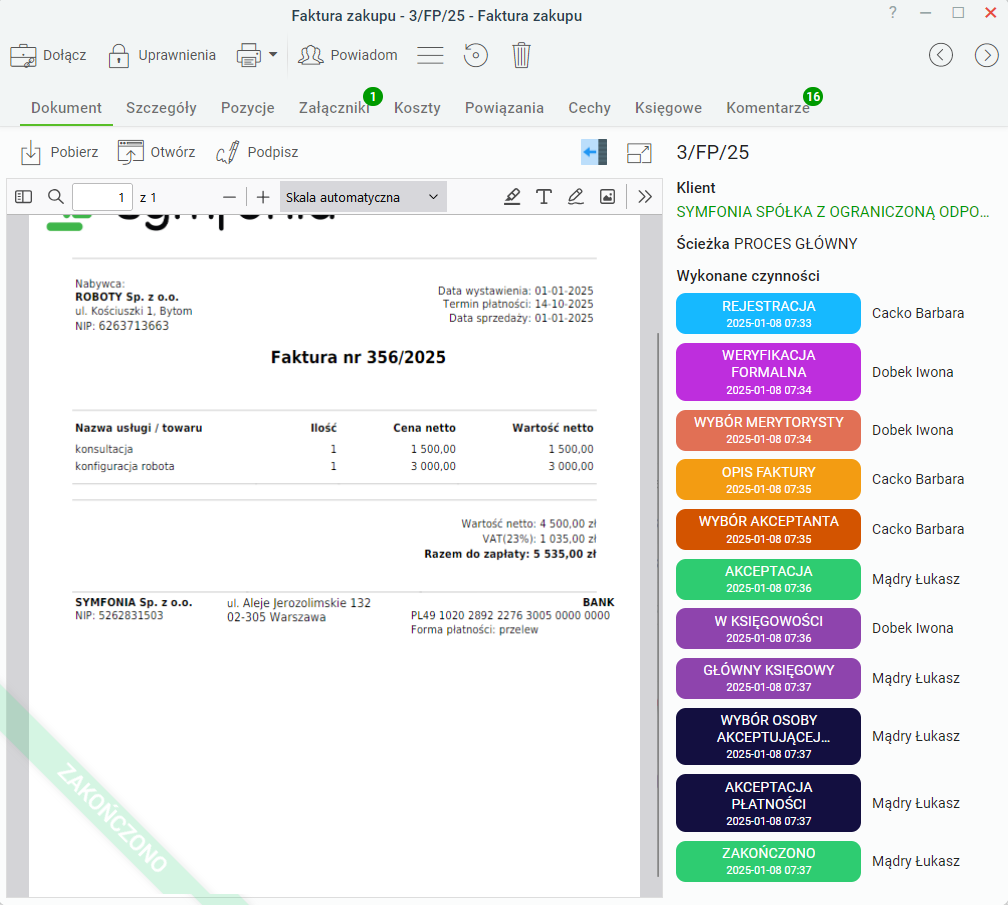Select the Cechy tab
The image size is (1008, 905).
click(590, 108)
